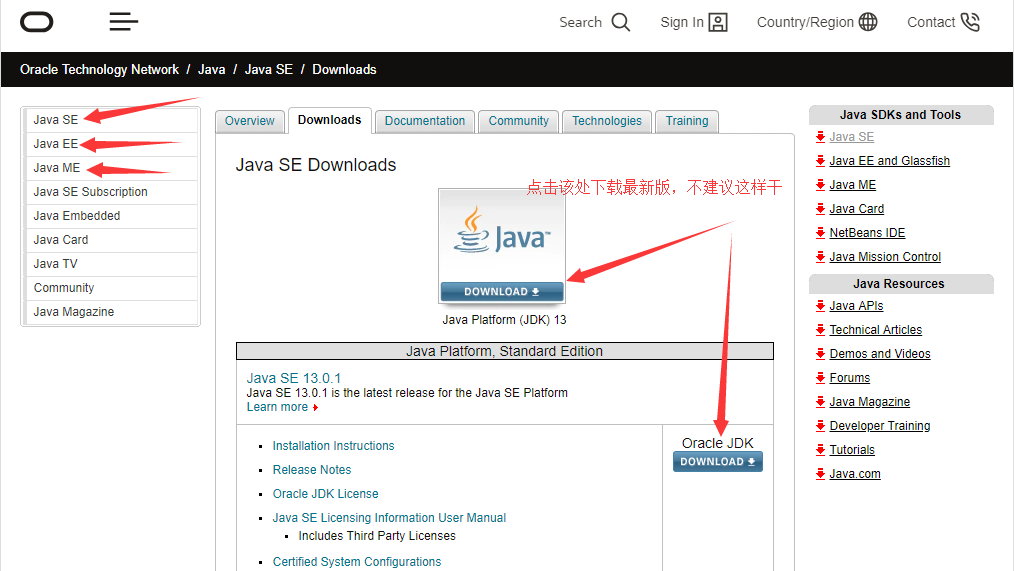Click the blue DOWNLOAD button under Java logo

(502, 292)
